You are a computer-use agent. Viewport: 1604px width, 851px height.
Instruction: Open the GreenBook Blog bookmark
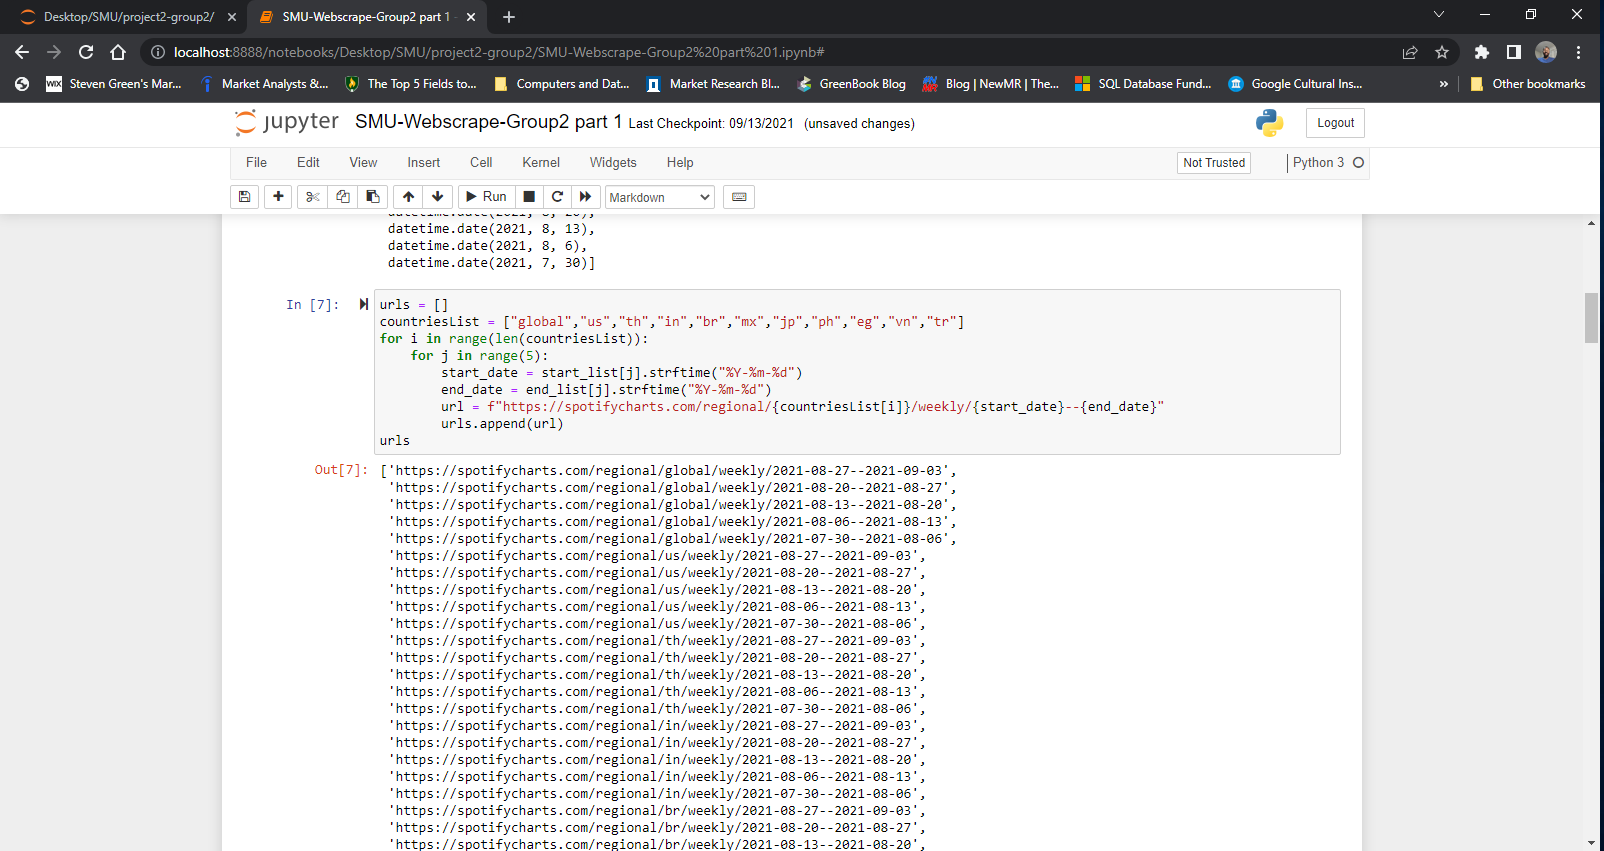tap(851, 84)
